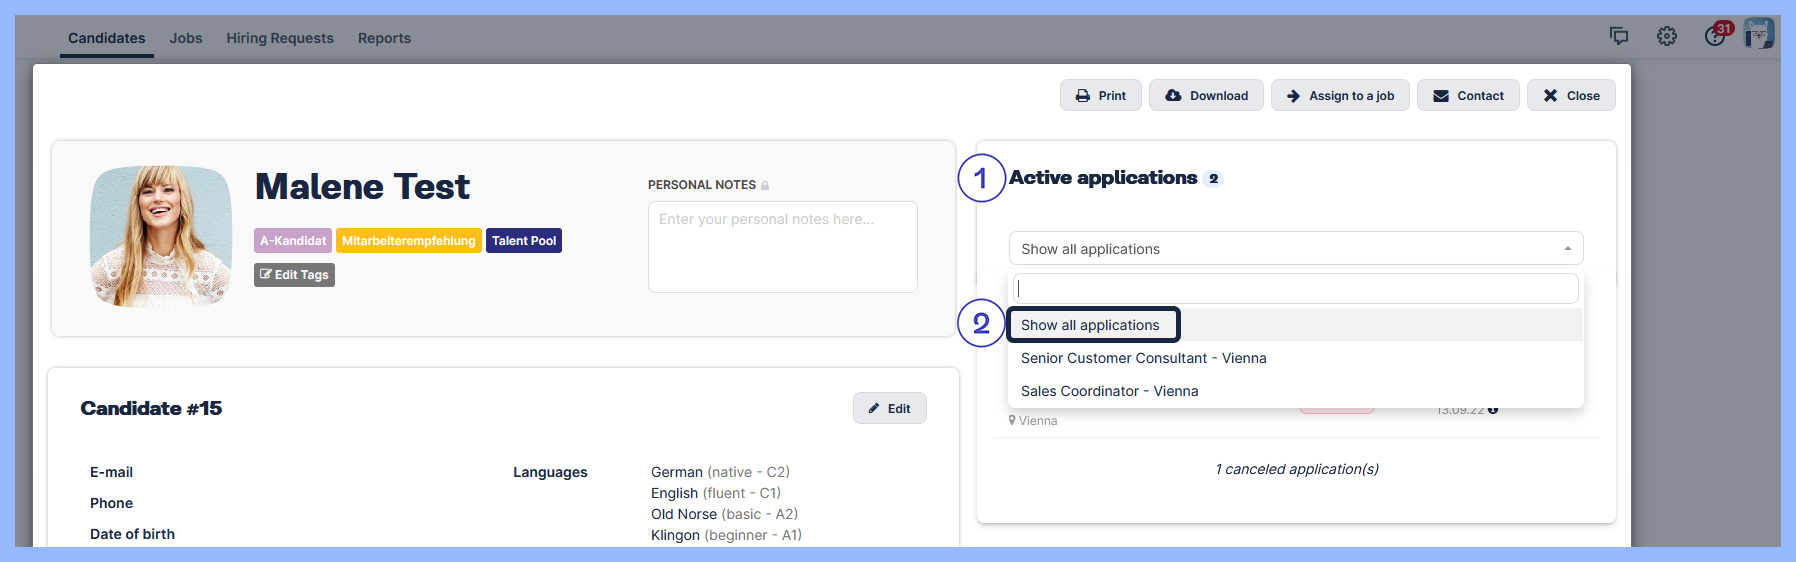Click Assign to a job
The image size is (1796, 562).
(1340, 96)
